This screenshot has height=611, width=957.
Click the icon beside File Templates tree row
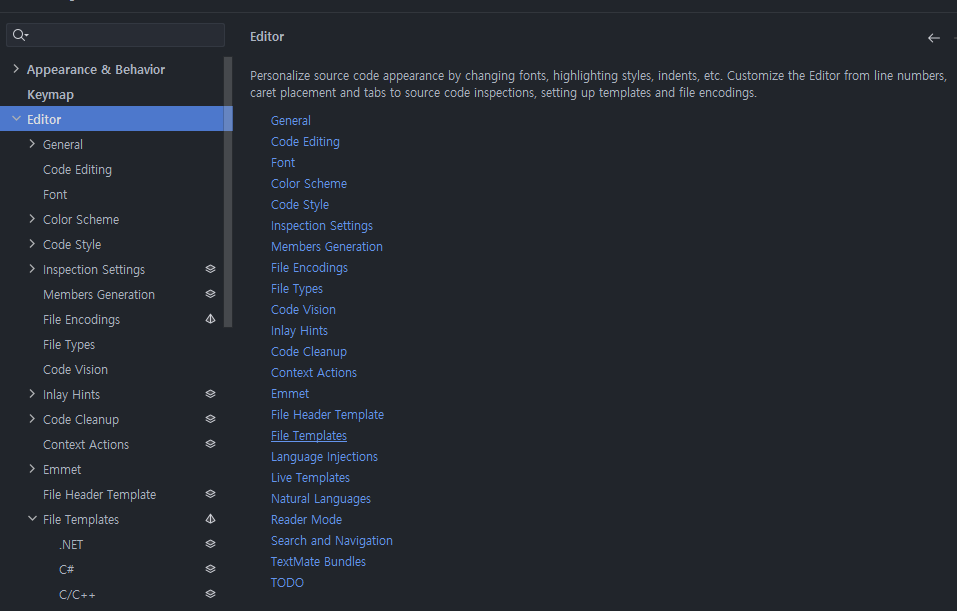211,519
